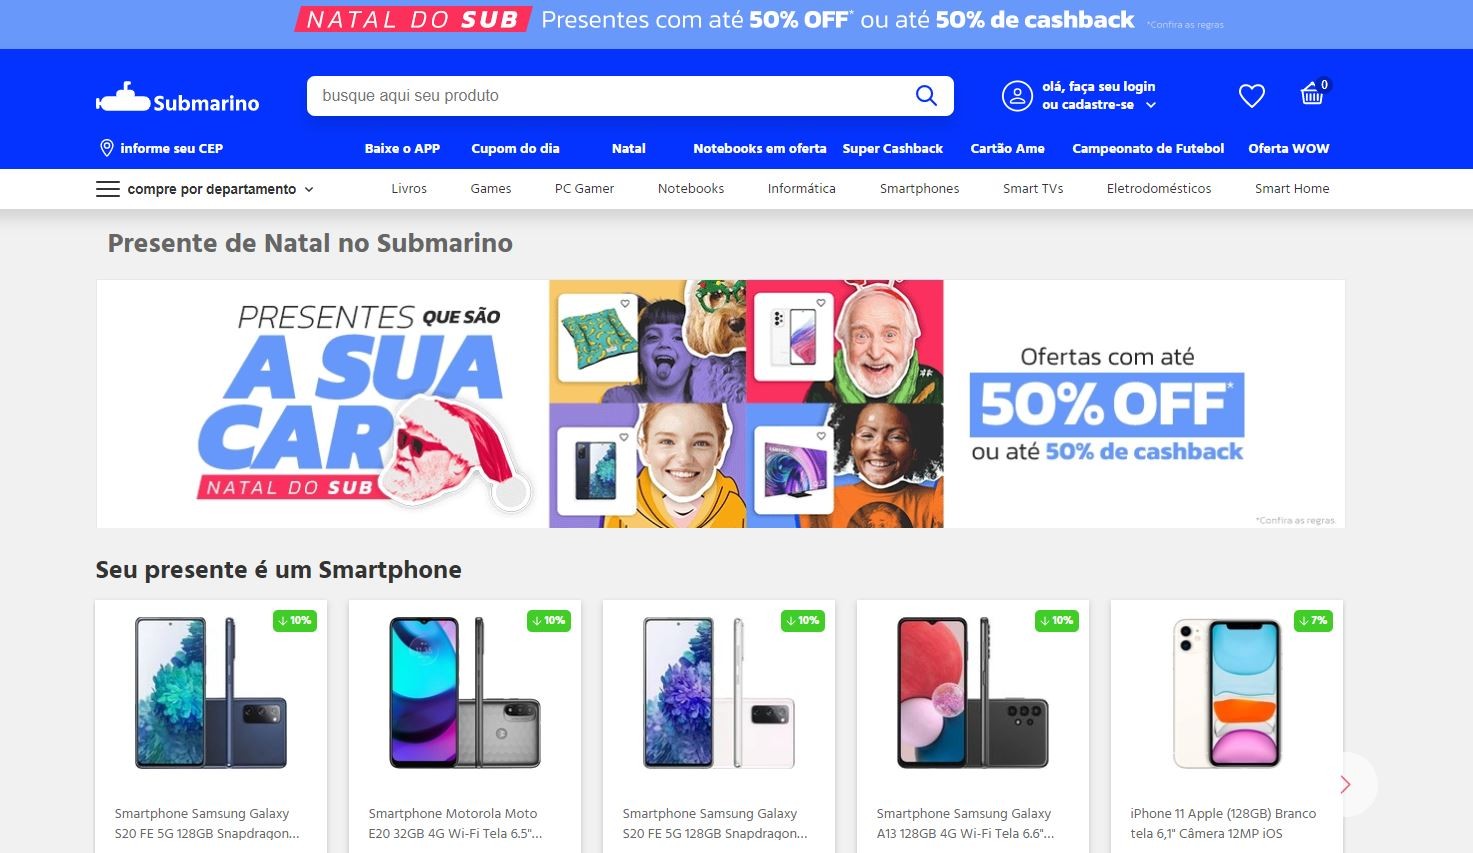Click the location pin CEP icon
The width and height of the screenshot is (1473, 853).
click(107, 148)
